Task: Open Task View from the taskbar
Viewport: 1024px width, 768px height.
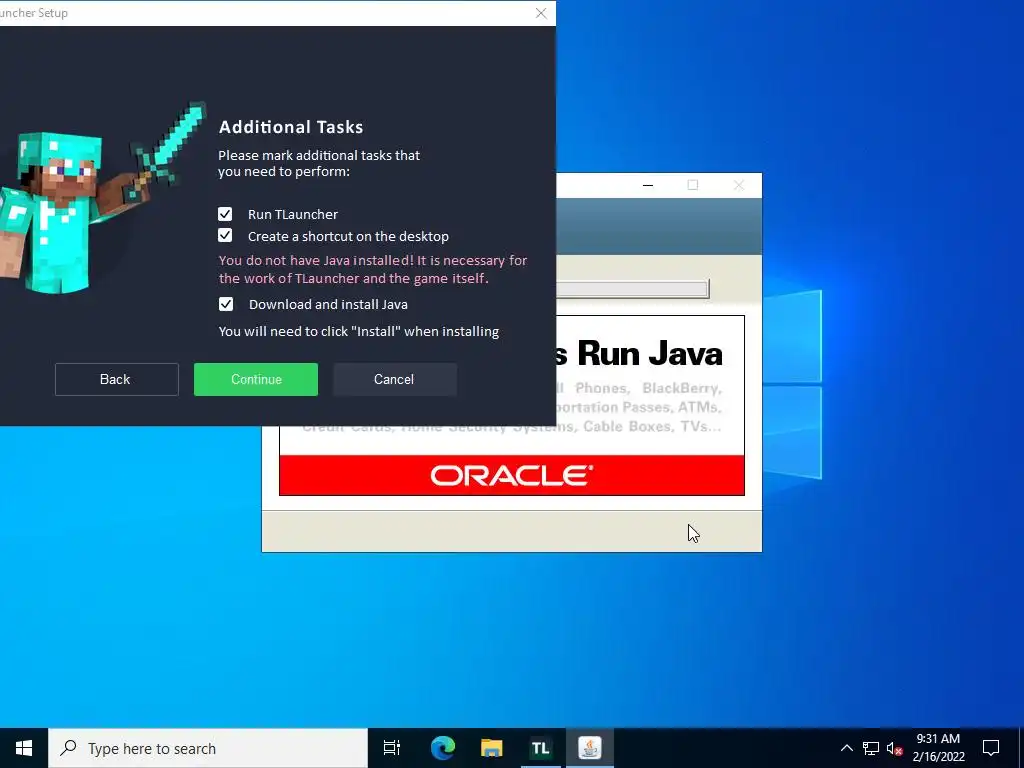Action: tap(392, 748)
